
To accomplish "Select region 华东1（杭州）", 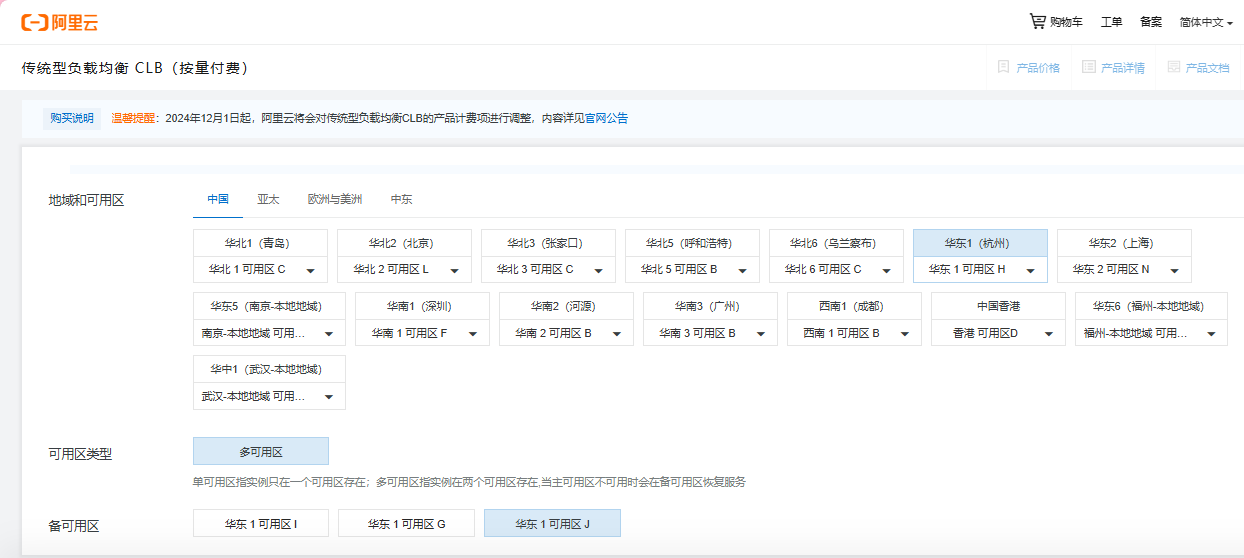I will click(x=981, y=243).
